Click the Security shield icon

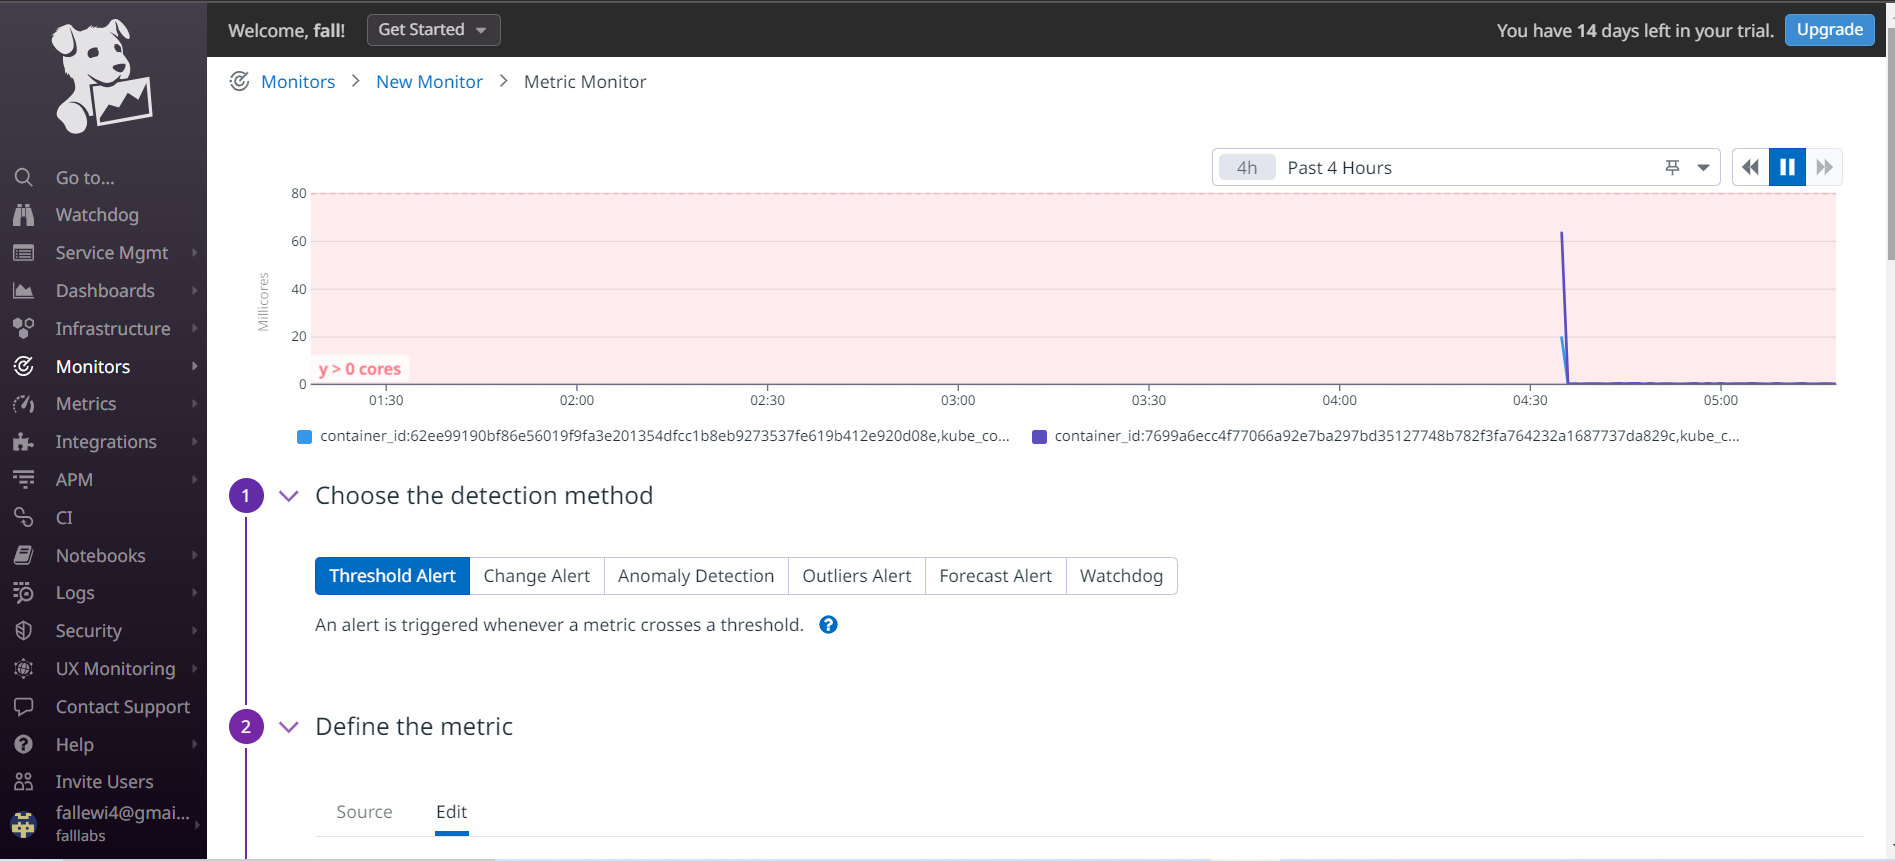tap(24, 631)
